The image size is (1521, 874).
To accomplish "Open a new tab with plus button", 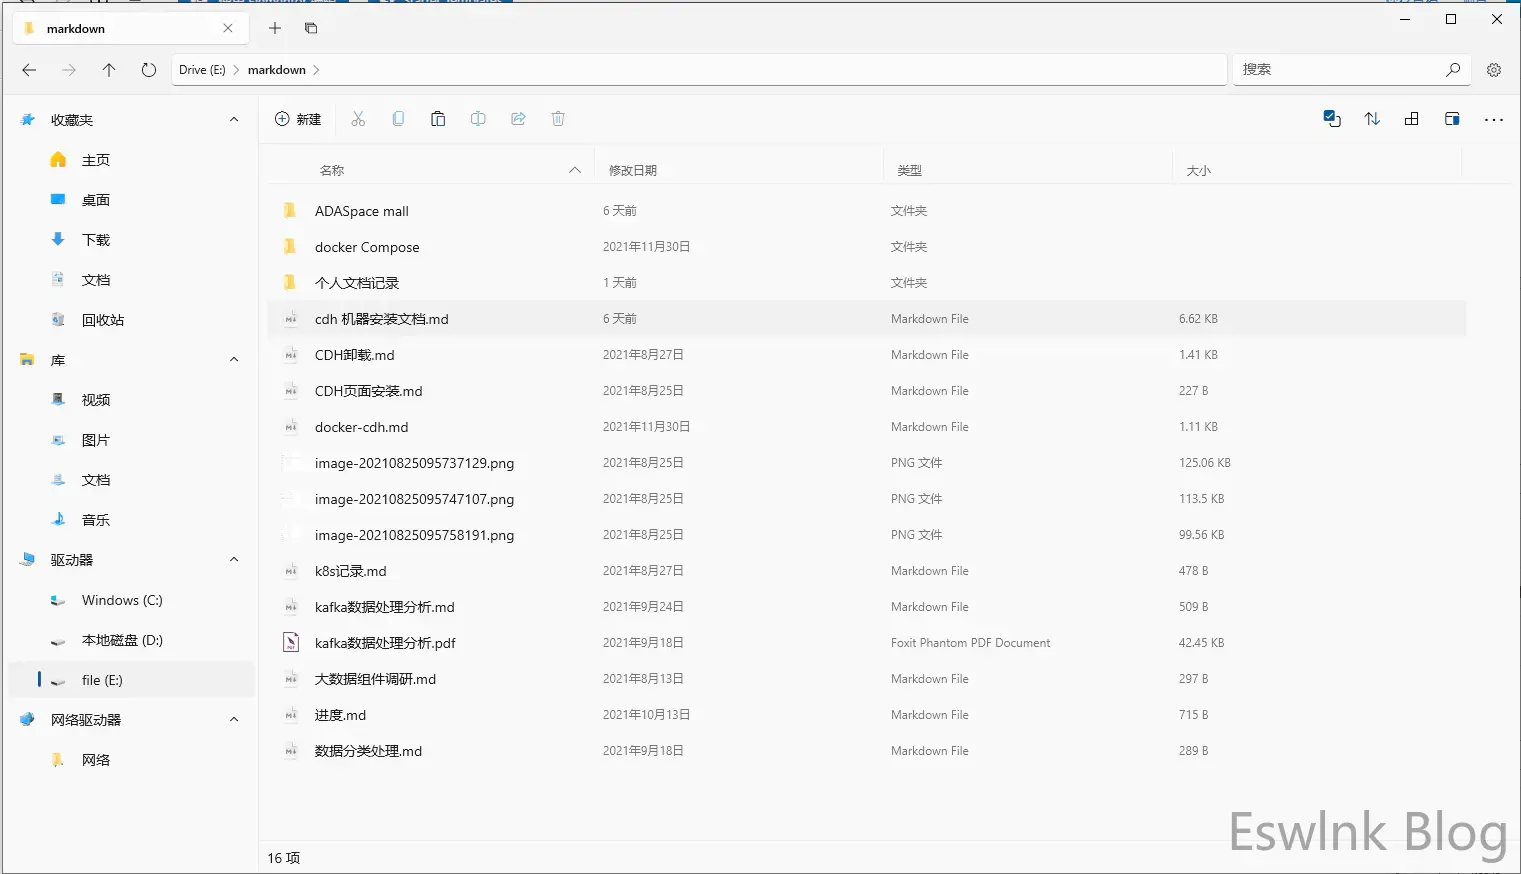I will (x=275, y=28).
